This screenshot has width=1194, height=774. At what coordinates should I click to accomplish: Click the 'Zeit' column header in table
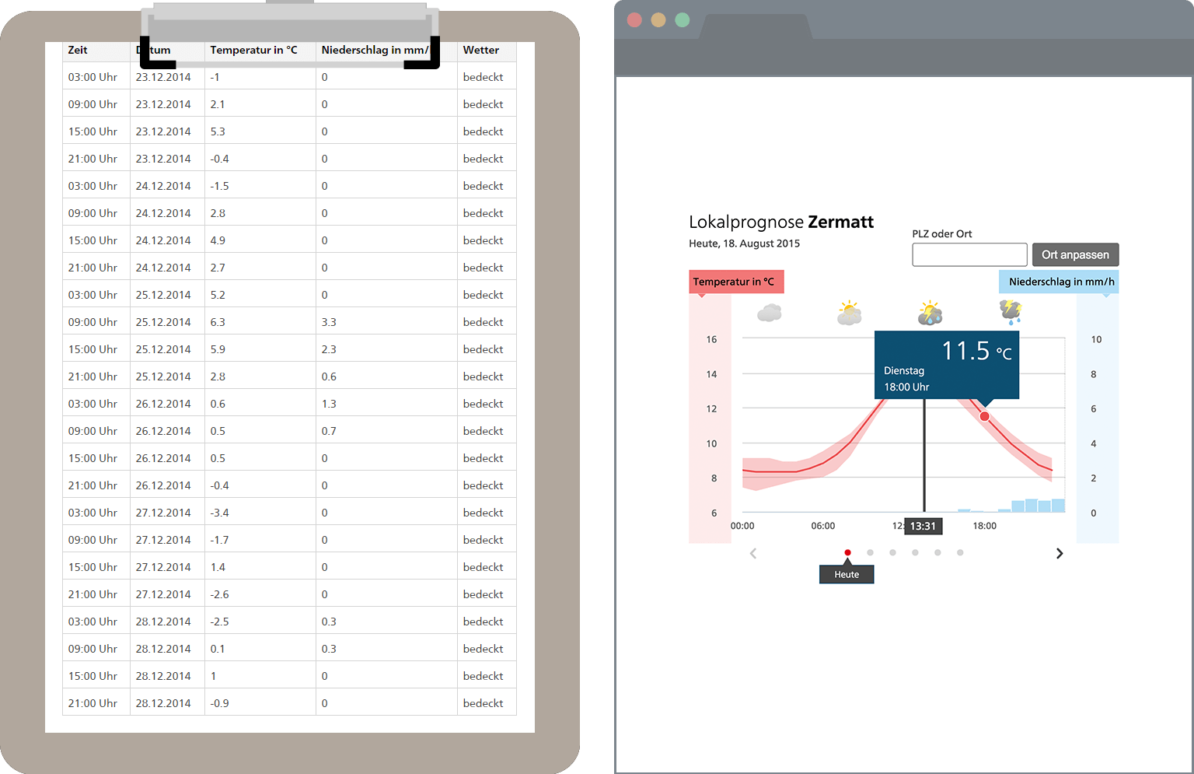[78, 50]
